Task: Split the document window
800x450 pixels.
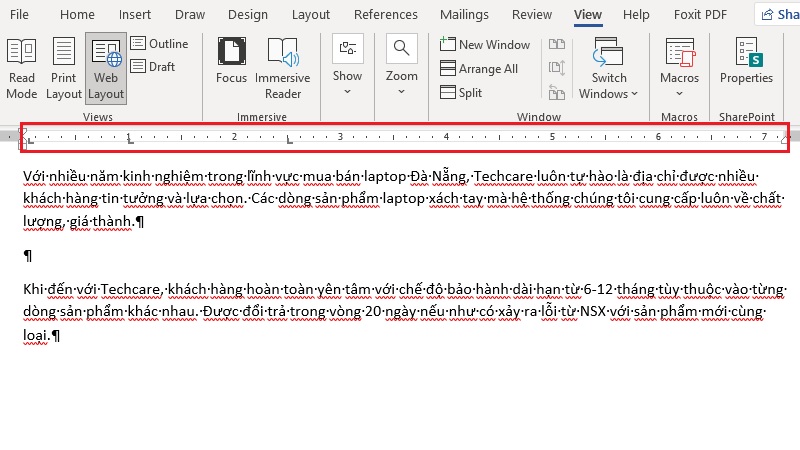Action: point(461,92)
